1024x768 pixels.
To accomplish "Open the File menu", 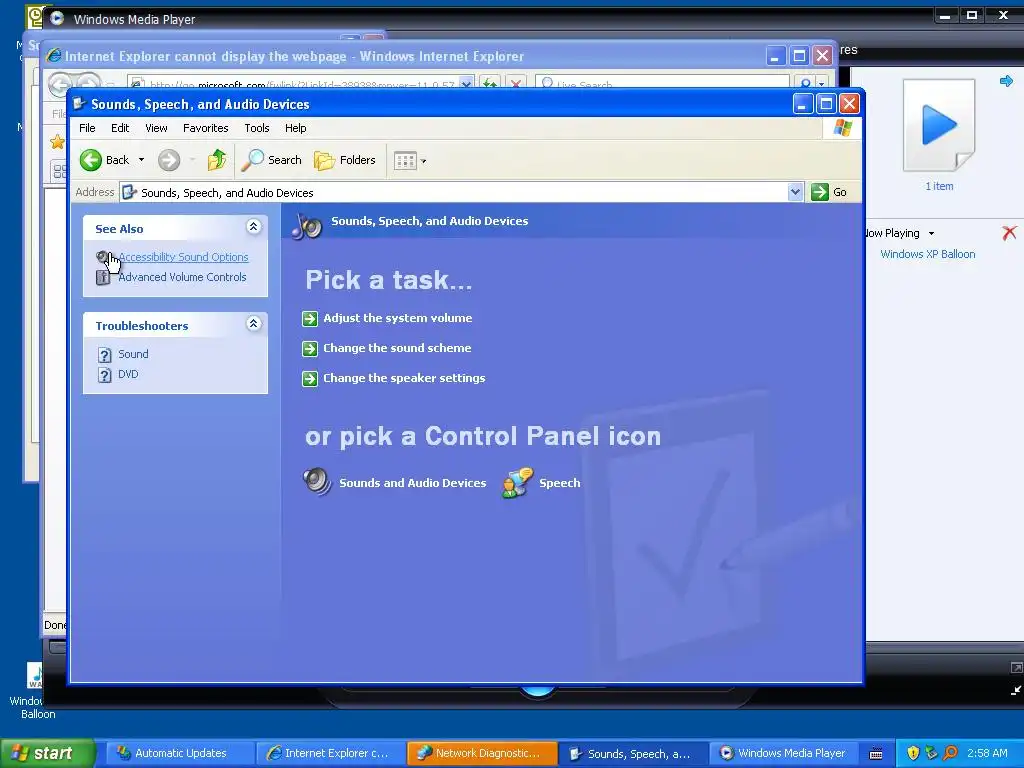I will pos(87,128).
